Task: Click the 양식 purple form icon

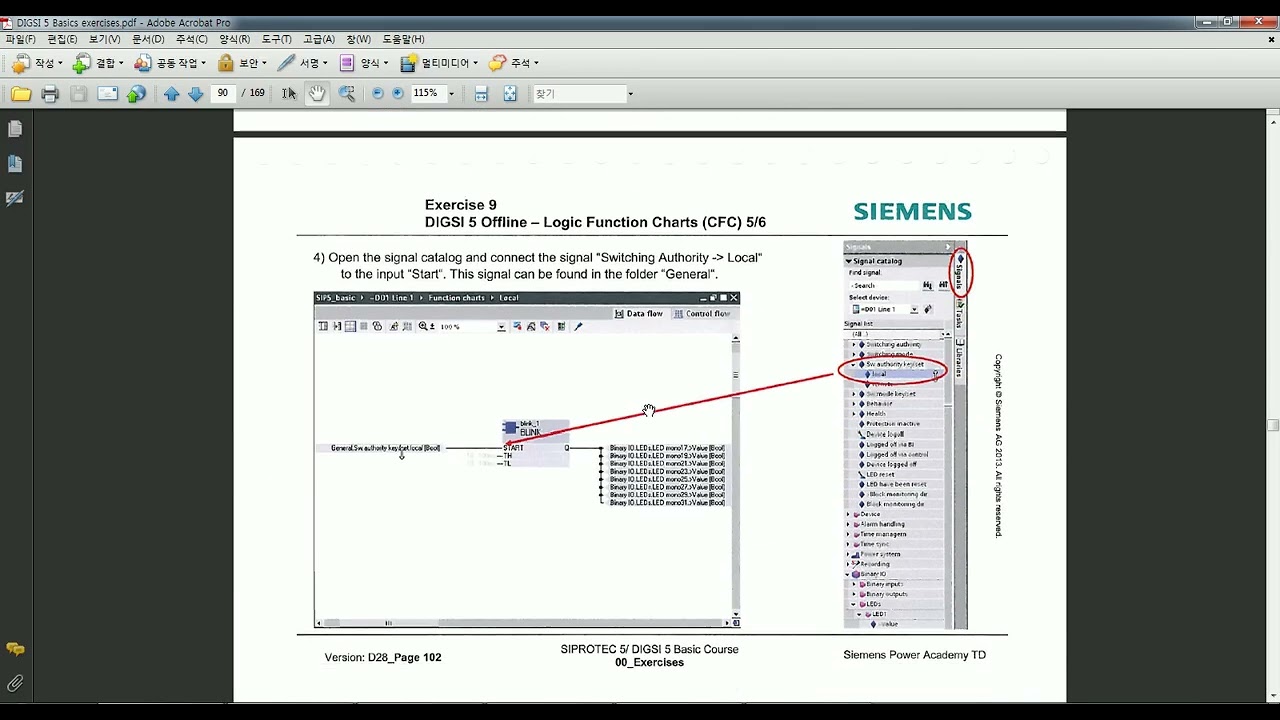Action: tap(346, 63)
